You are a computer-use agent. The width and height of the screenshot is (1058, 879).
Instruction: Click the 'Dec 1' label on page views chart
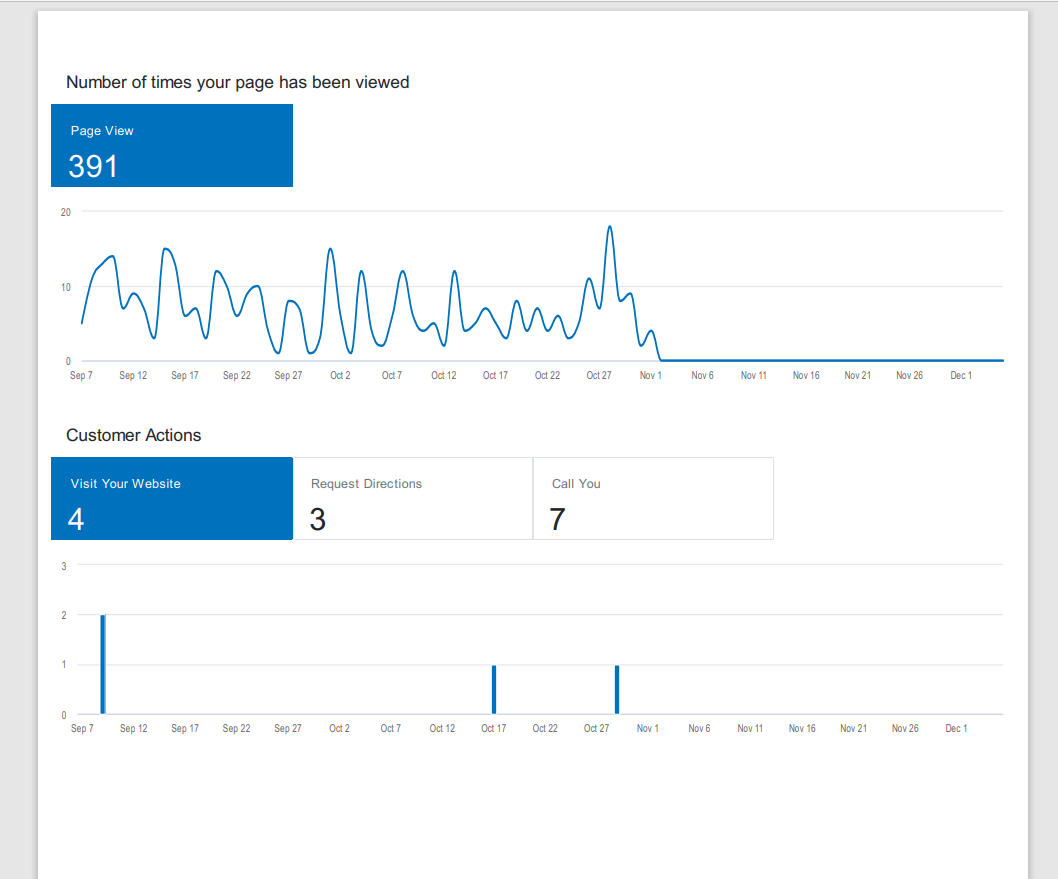click(x=961, y=375)
